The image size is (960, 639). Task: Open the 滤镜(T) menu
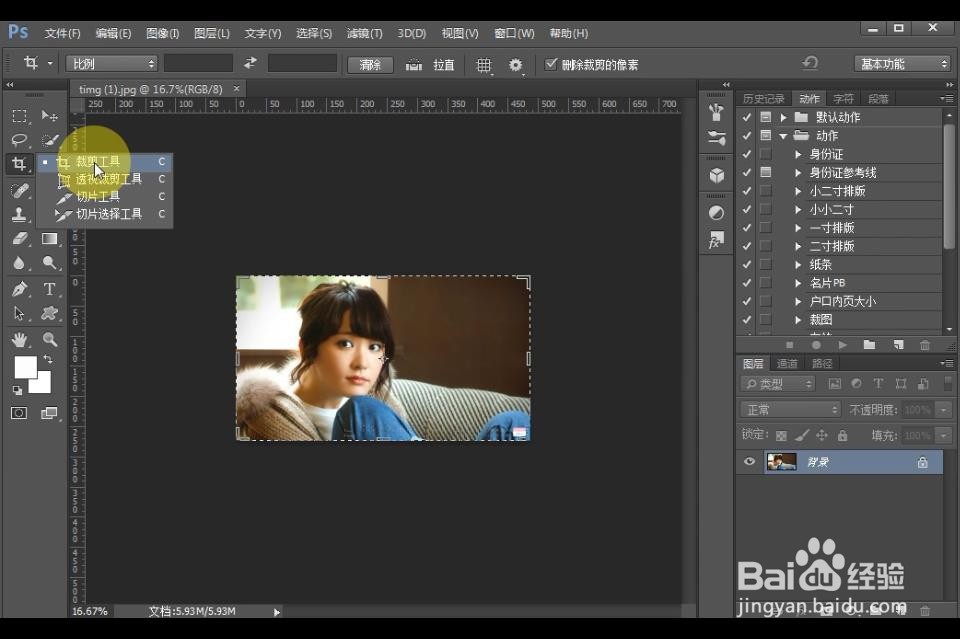click(x=364, y=33)
